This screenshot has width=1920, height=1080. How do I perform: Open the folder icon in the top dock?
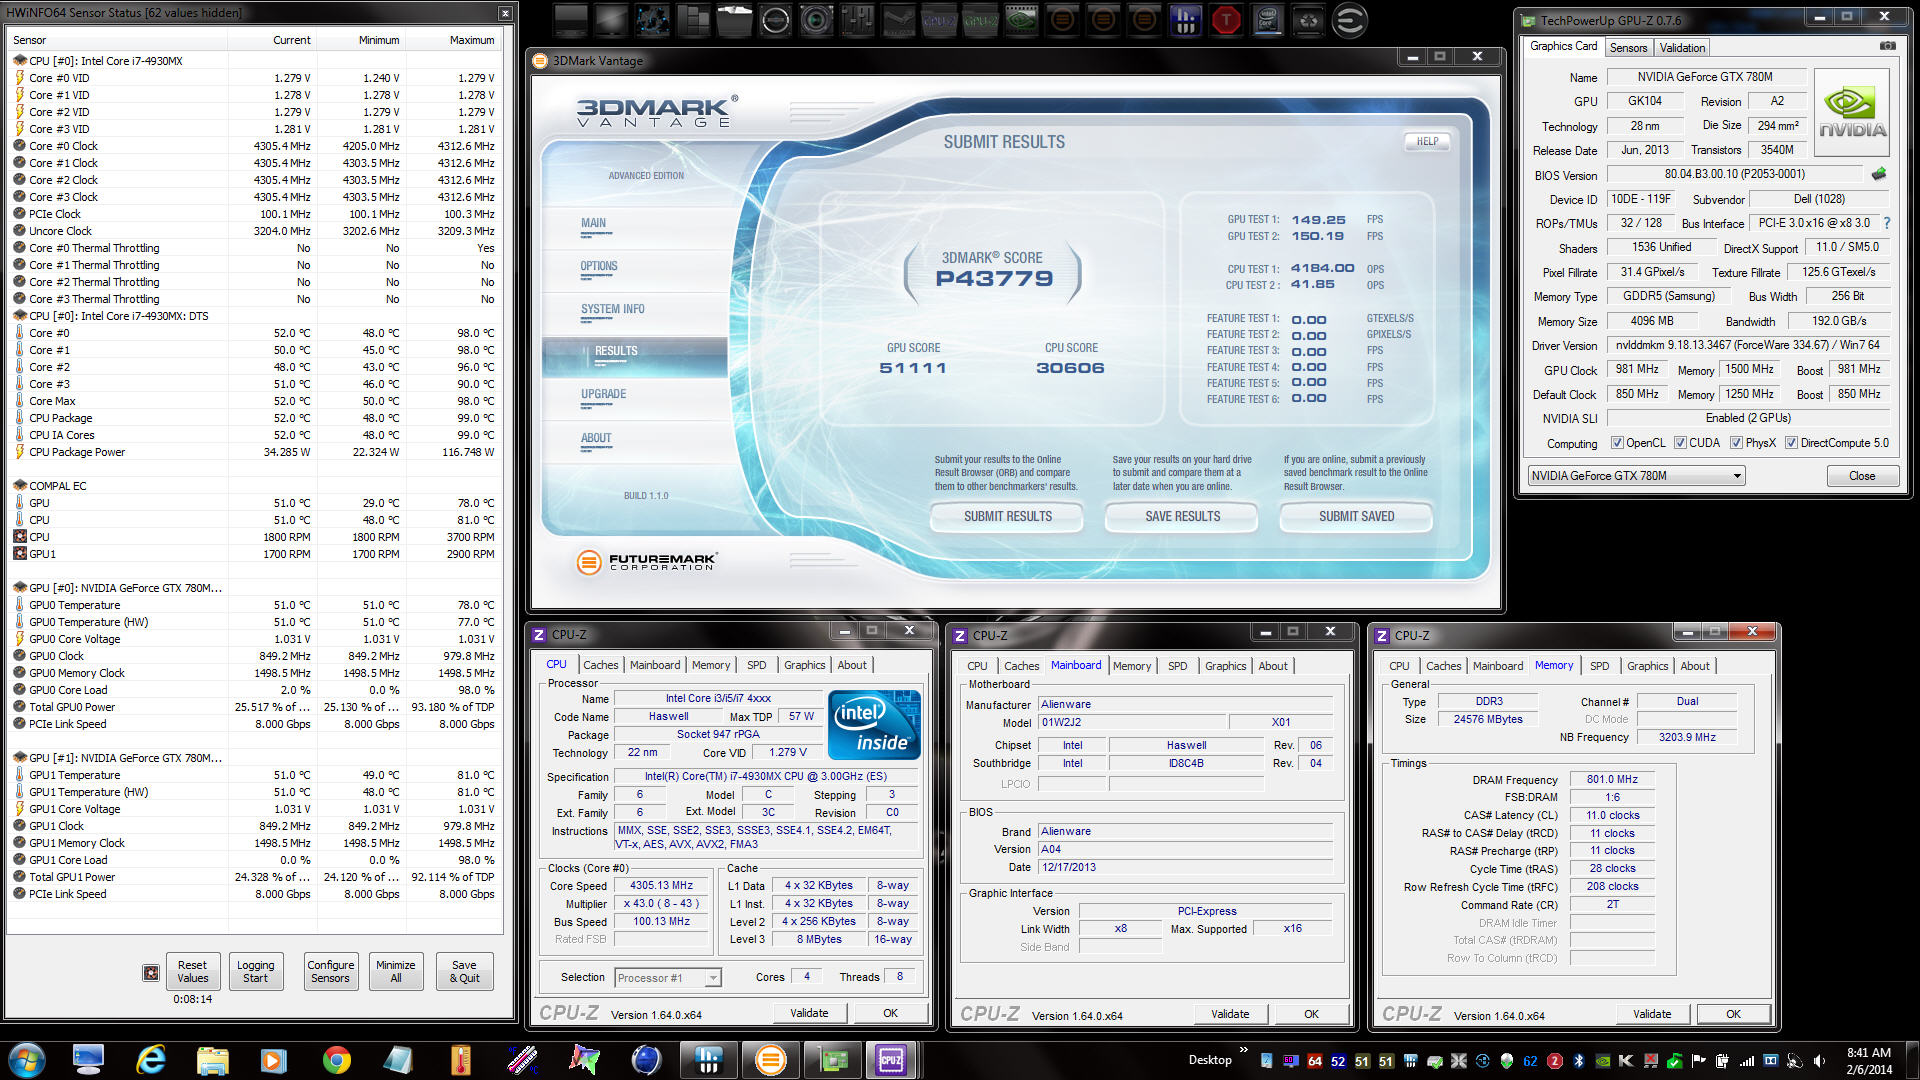coord(734,20)
